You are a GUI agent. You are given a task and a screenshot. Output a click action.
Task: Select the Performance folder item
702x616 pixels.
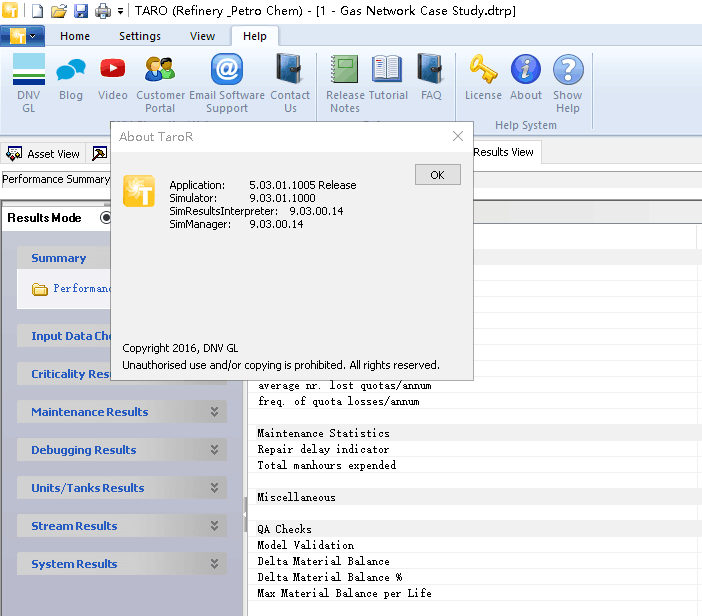tap(71, 289)
